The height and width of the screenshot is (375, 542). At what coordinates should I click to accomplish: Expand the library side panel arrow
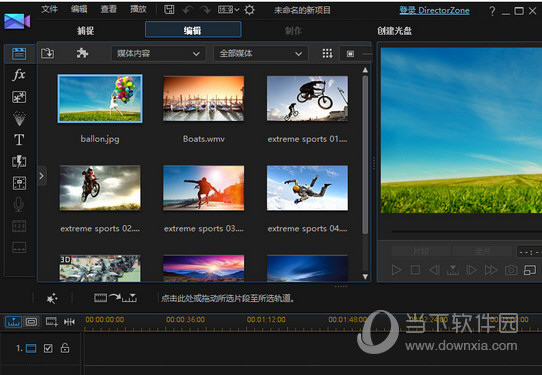pos(41,176)
